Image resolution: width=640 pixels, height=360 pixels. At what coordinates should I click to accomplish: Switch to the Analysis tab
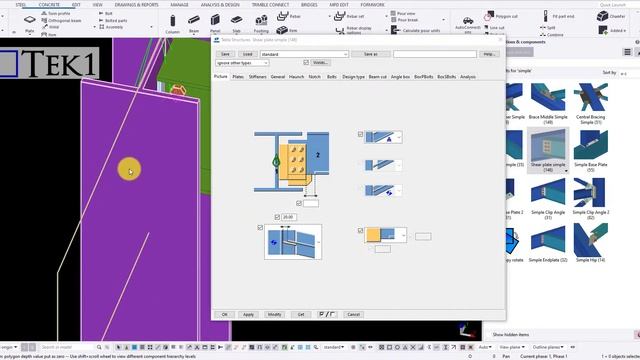pos(468,77)
